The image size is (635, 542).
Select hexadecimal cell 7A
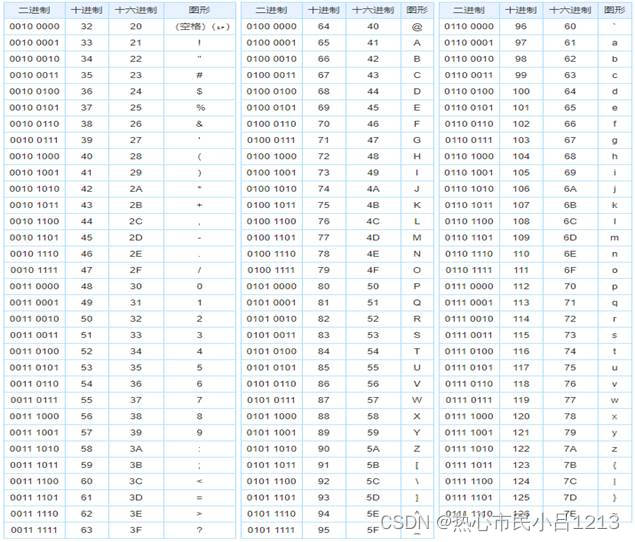click(x=570, y=449)
